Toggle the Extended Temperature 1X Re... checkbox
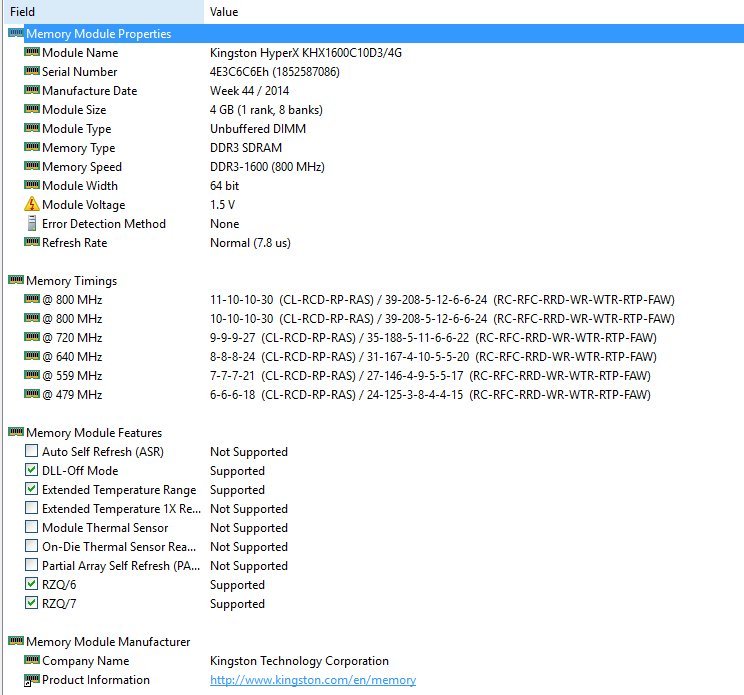This screenshot has height=695, width=744. (31, 508)
